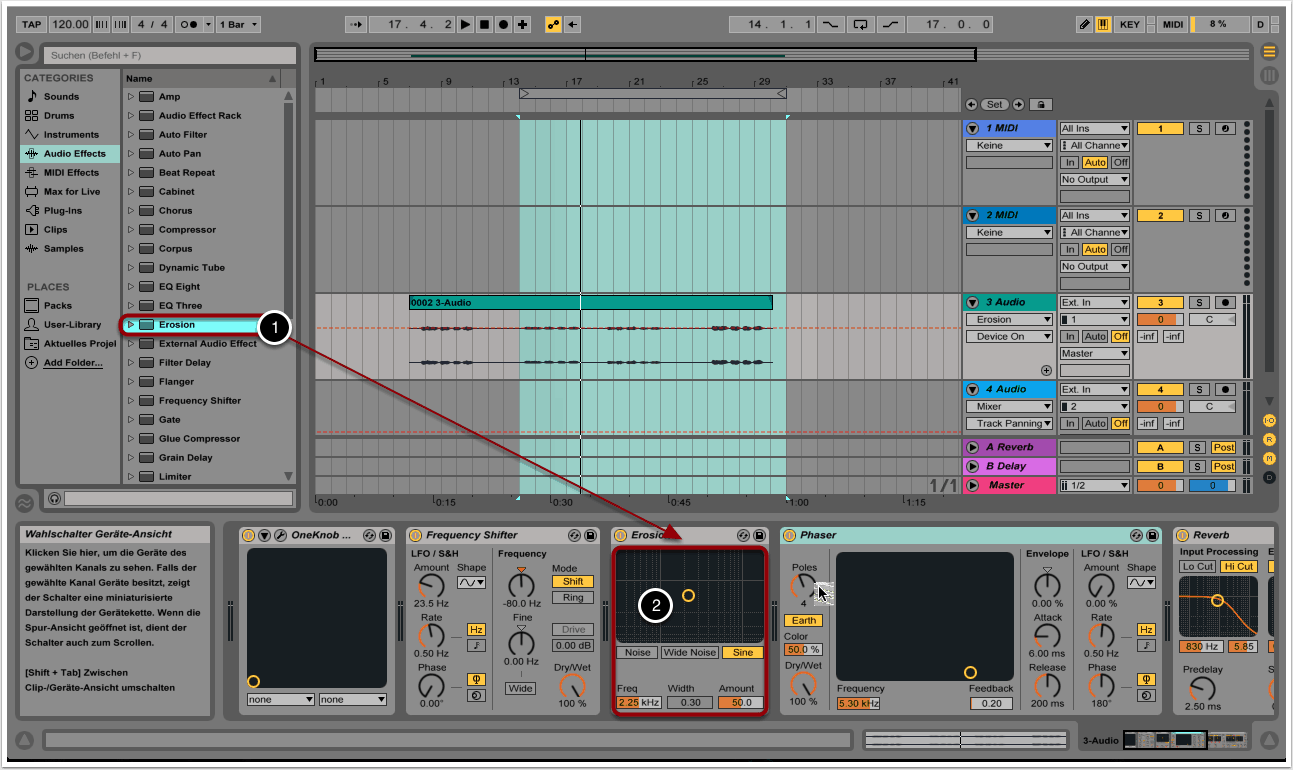Click the Frequency Shifter save preset icon
This screenshot has width=1293, height=770.
pos(590,536)
